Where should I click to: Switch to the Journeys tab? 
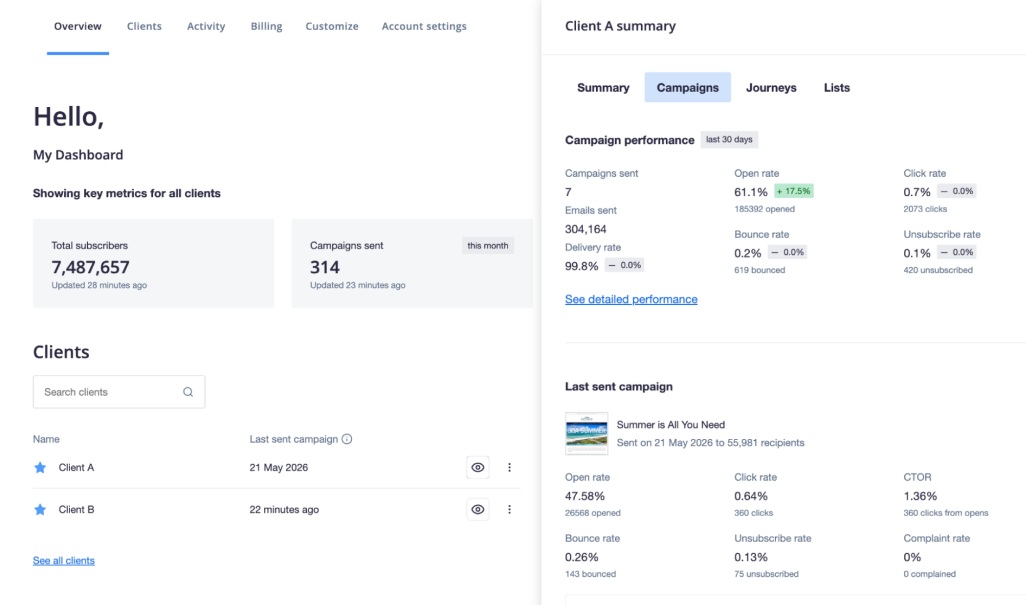[x=771, y=88]
